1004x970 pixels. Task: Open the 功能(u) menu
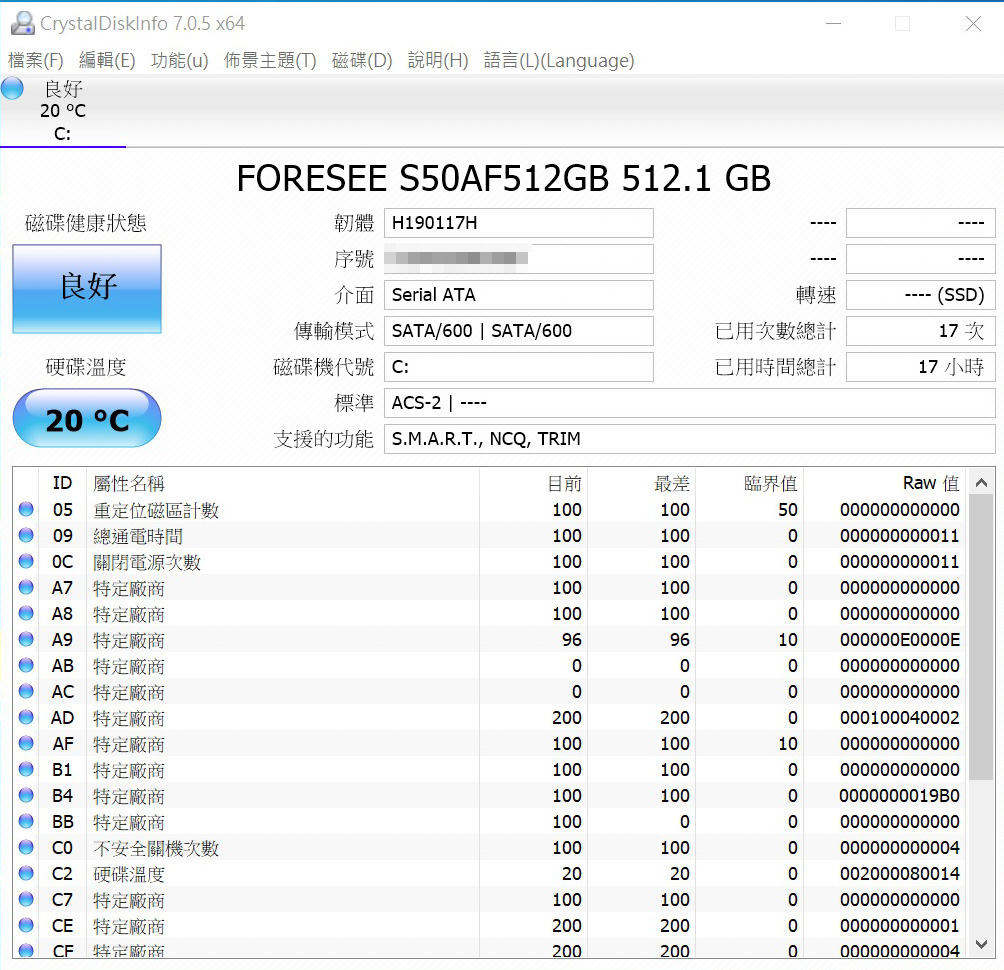(x=179, y=60)
